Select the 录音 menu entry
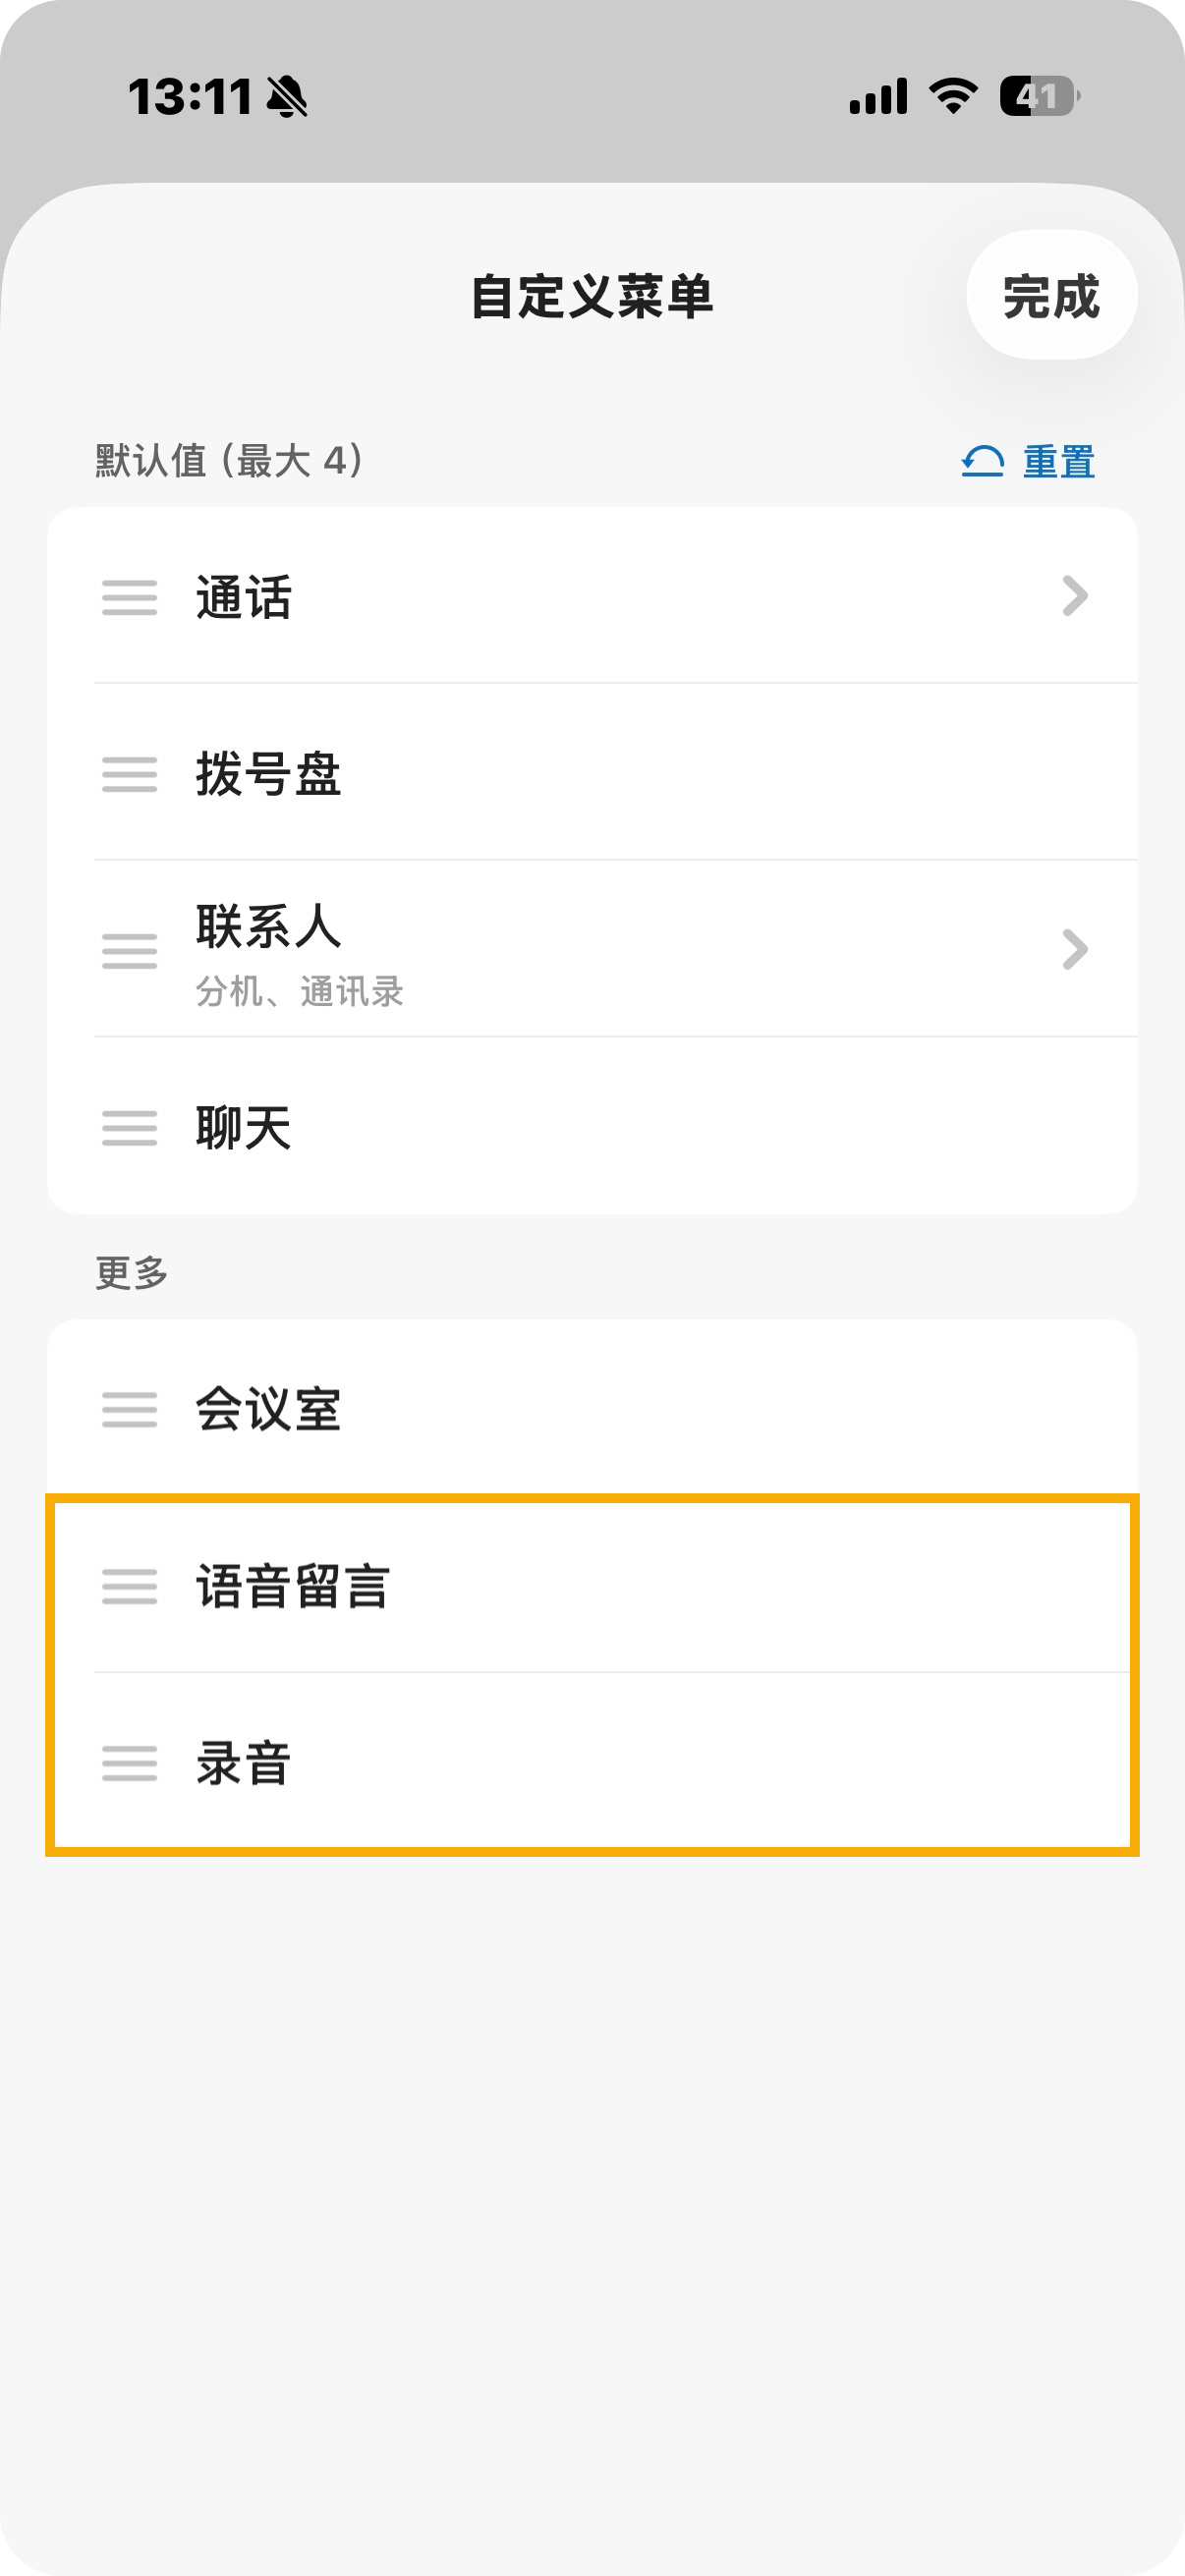The width and height of the screenshot is (1185, 2576). 592,1762
